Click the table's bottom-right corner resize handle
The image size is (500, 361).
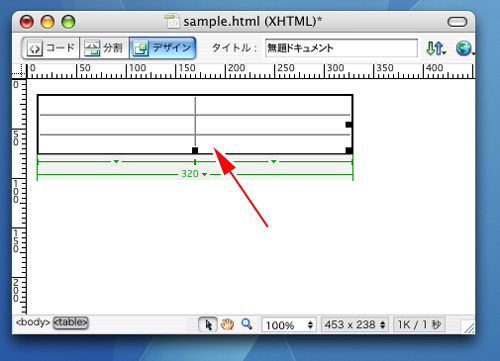[349, 150]
